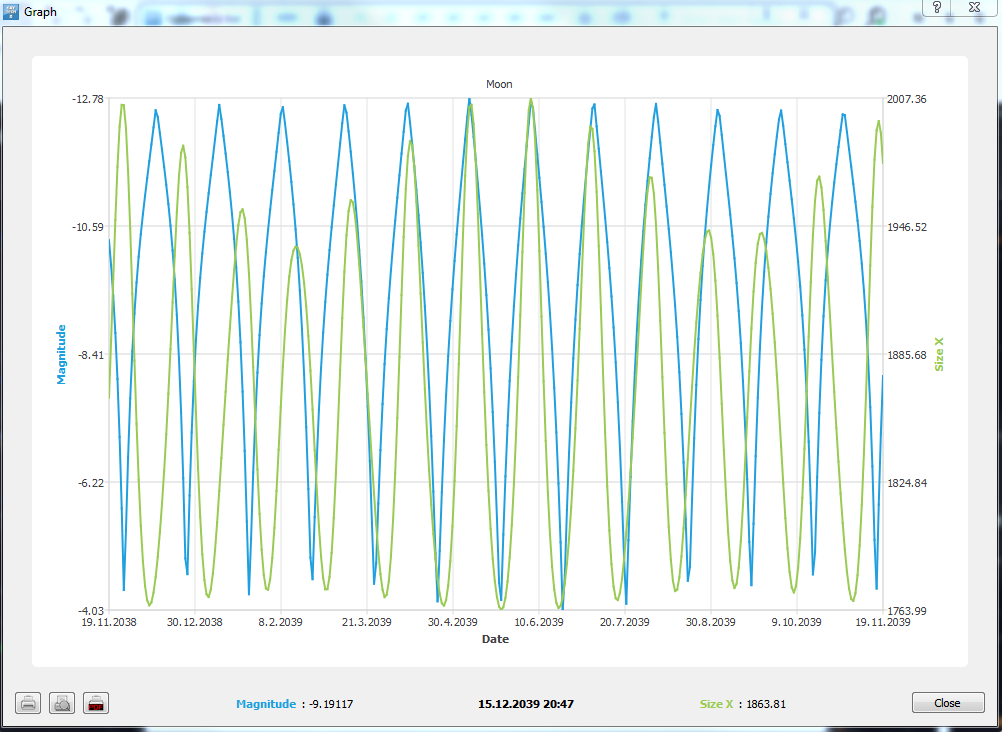This screenshot has height=732, width=1002.
Task: Select the -6.22 magnitude axis value
Action: click(x=91, y=483)
